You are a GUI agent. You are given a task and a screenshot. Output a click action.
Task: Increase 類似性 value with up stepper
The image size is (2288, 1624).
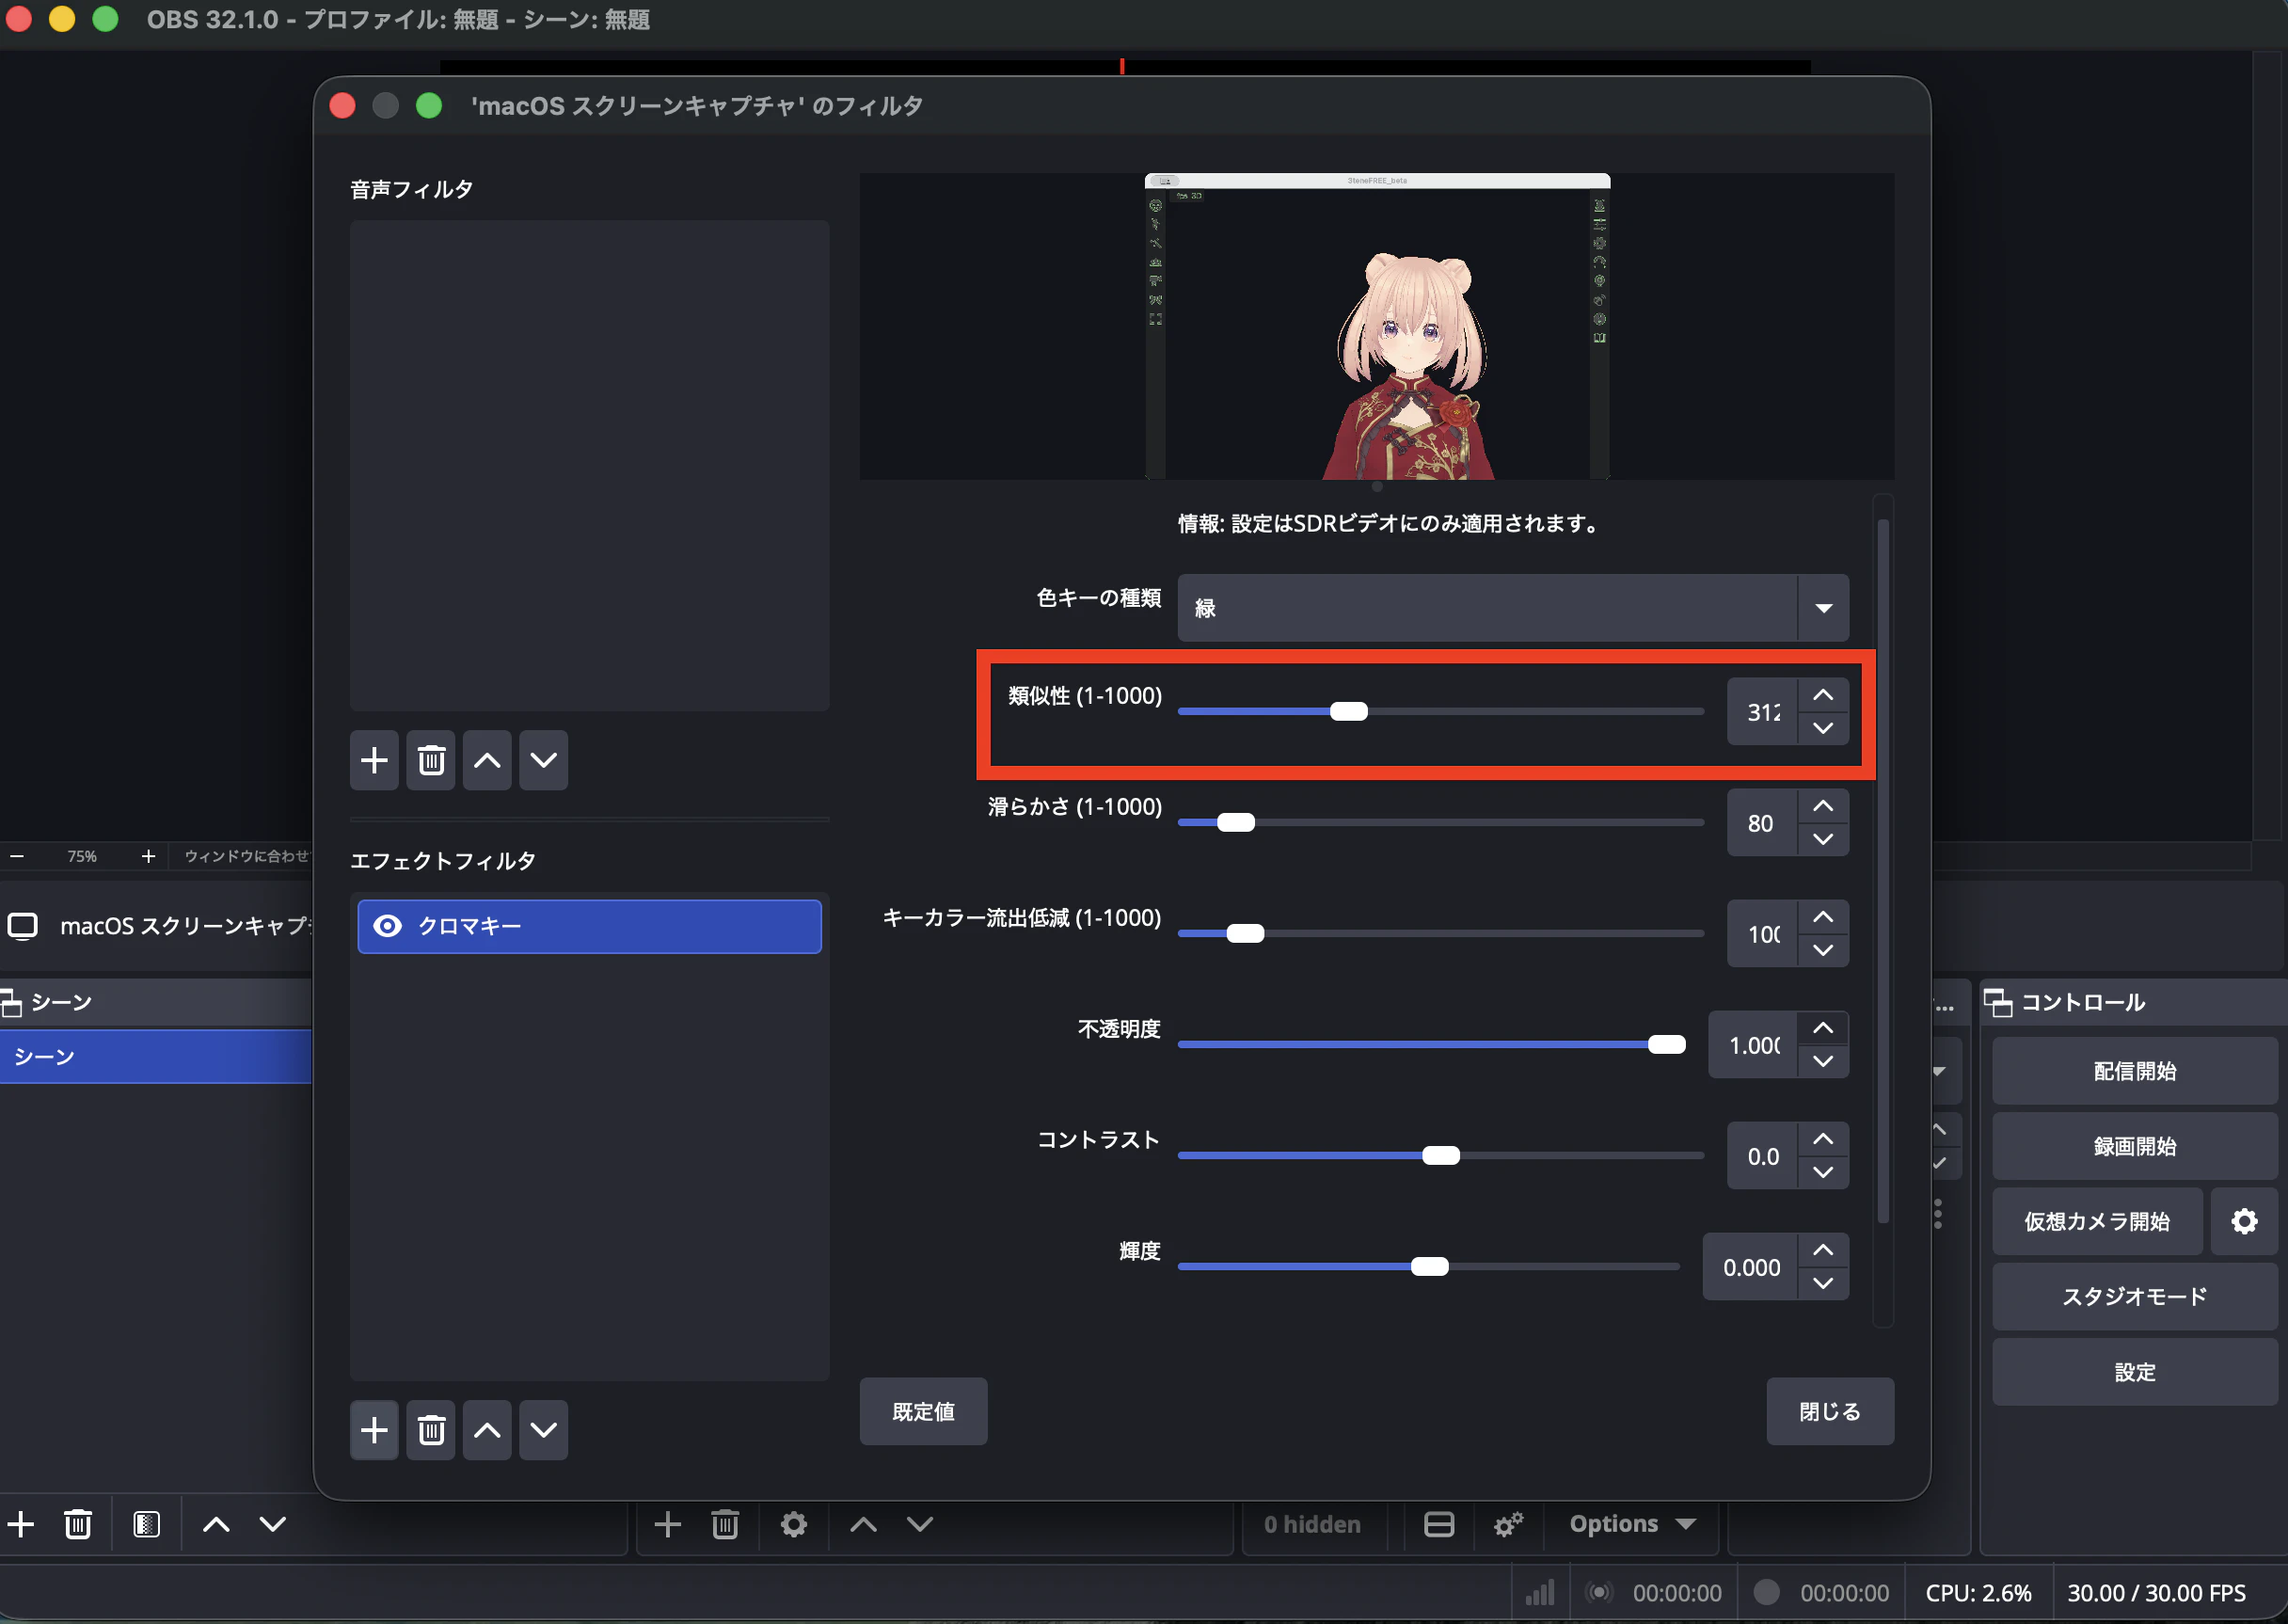click(x=1823, y=695)
